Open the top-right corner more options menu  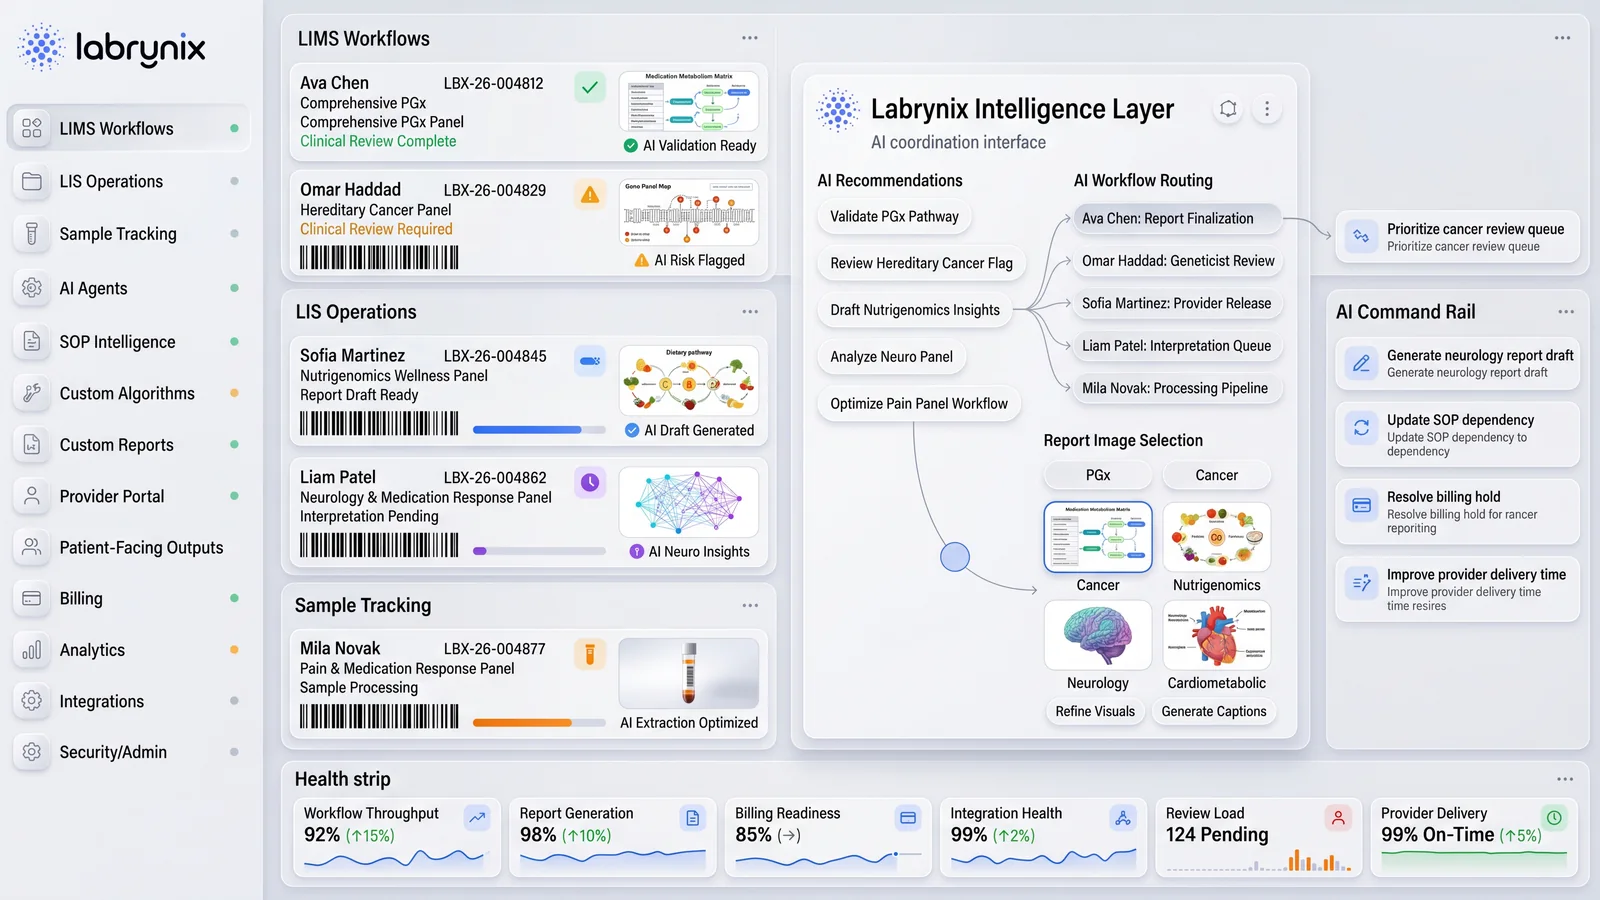(x=1562, y=38)
